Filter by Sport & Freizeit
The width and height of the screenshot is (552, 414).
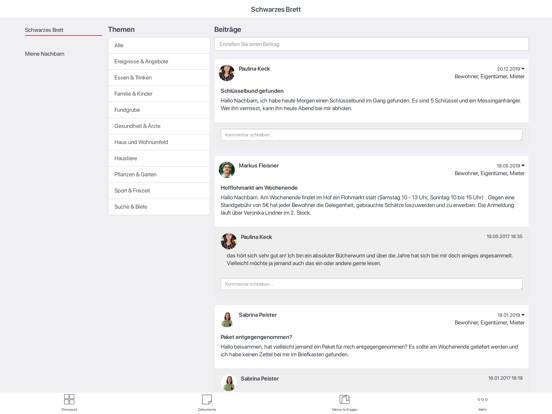(x=159, y=191)
